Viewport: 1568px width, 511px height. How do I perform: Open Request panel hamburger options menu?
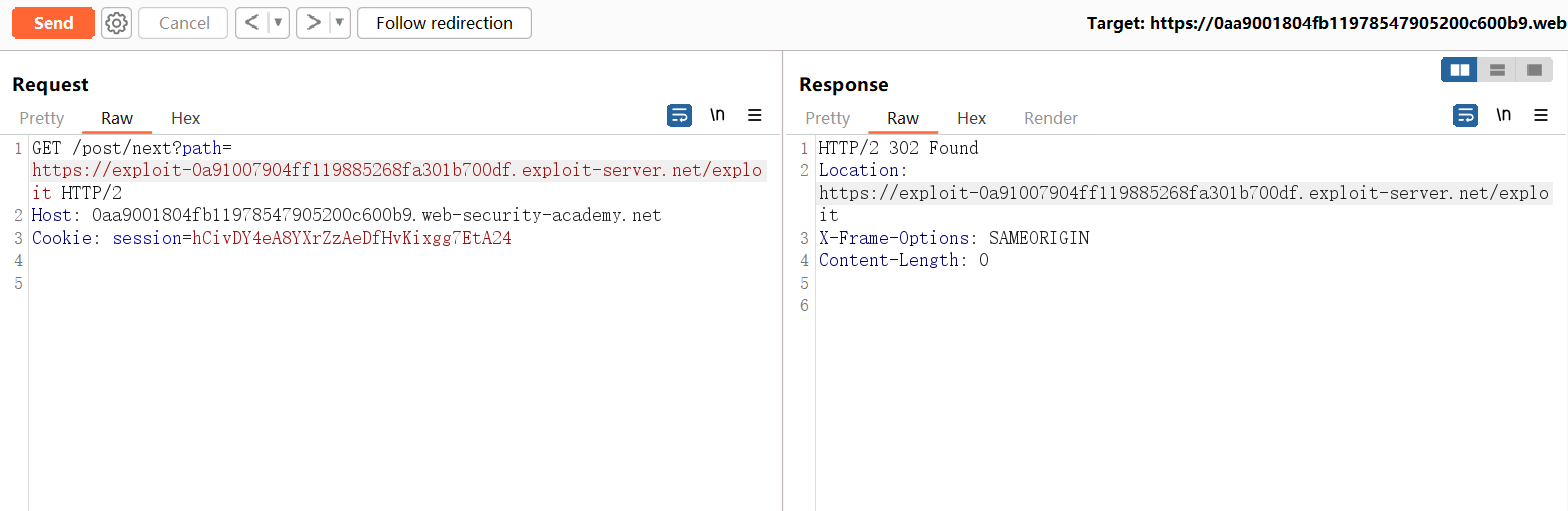pyautogui.click(x=755, y=116)
